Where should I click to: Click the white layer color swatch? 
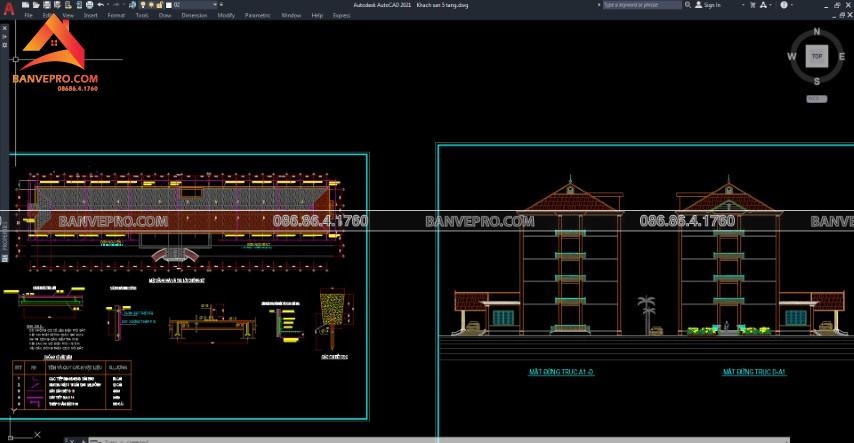pyautogui.click(x=169, y=5)
